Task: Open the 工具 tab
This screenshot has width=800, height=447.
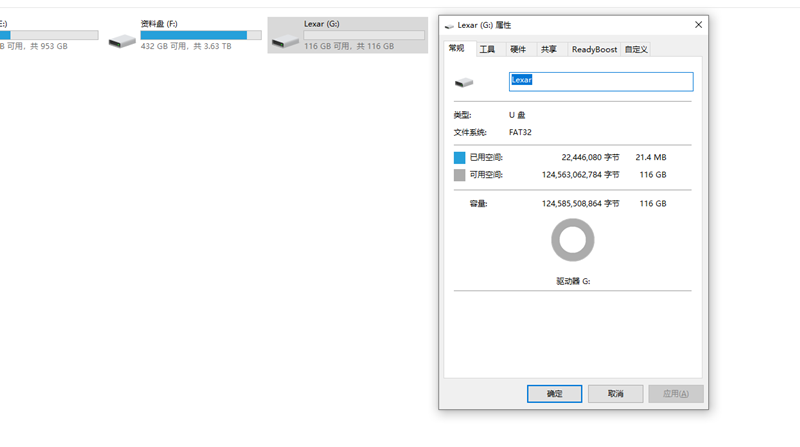Action: pos(487,49)
